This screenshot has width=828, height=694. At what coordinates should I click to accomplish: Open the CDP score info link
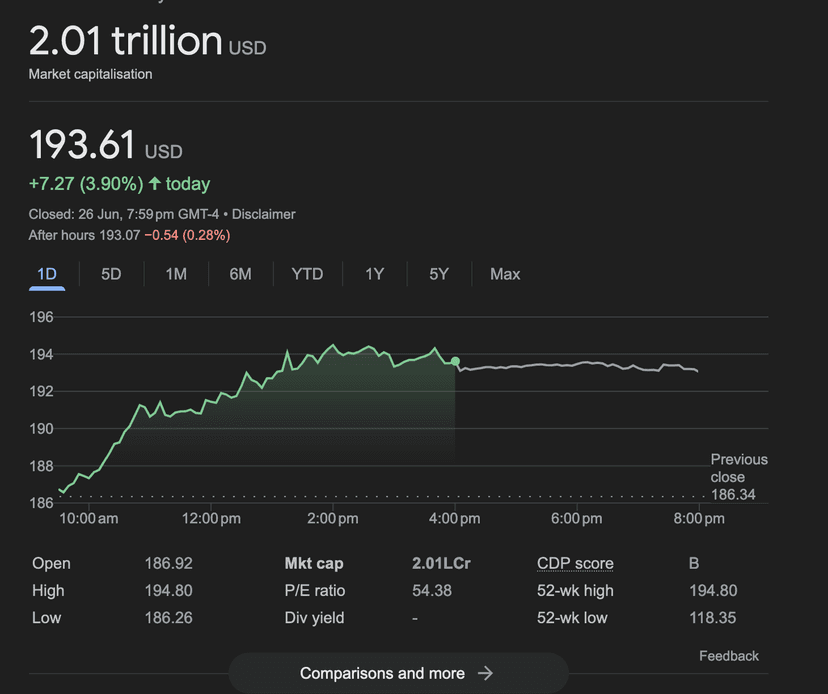[575, 563]
